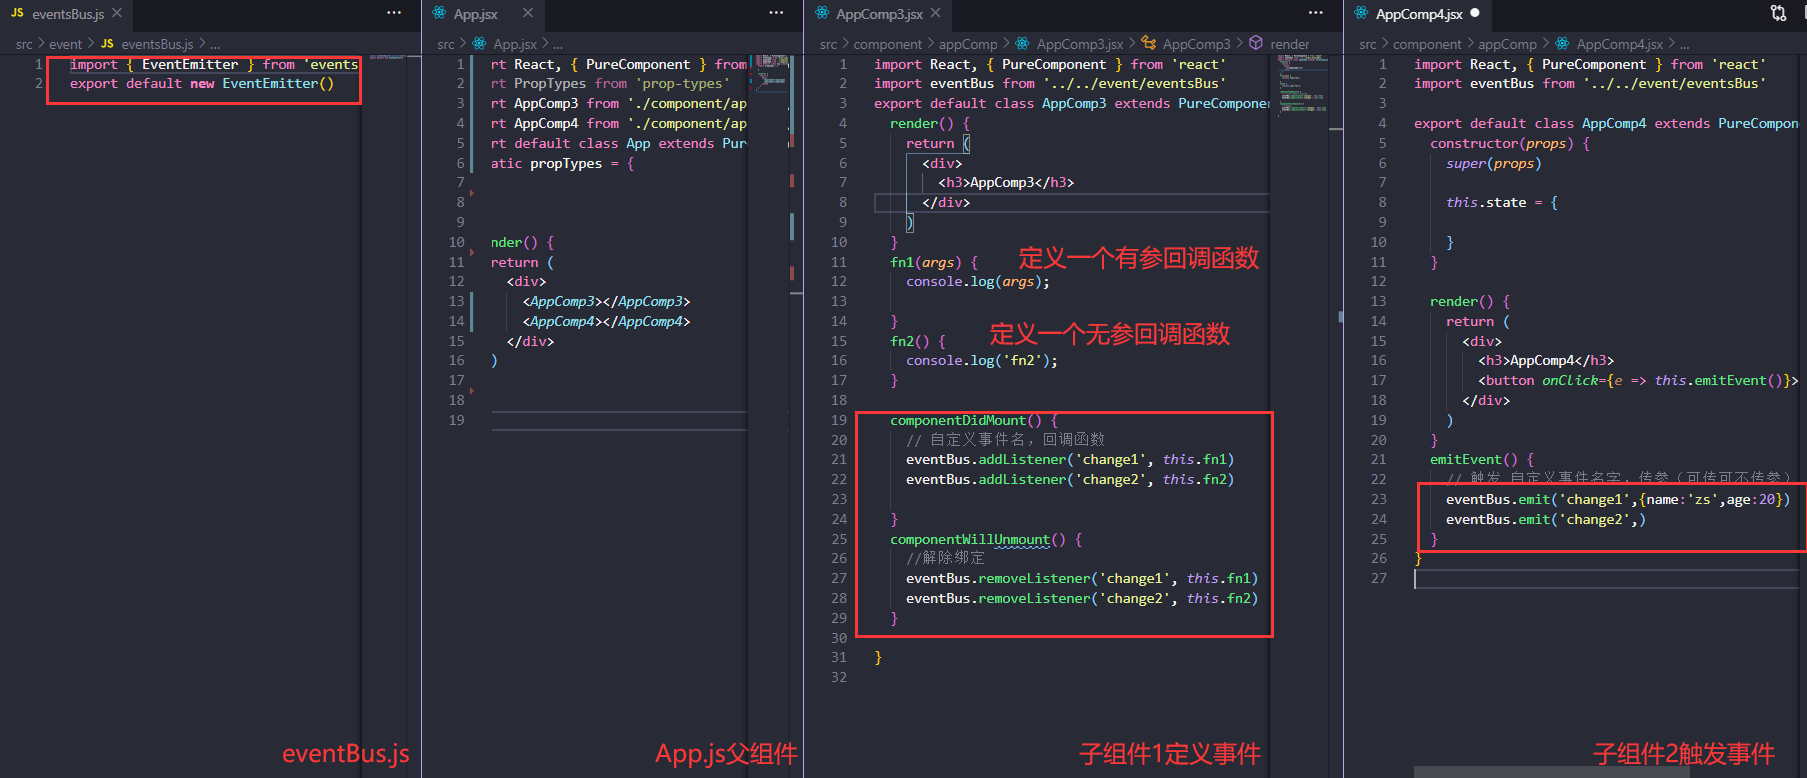The image size is (1807, 778).
Task: Click the JS file icon on eventsBus.js tab
Action: 17,14
